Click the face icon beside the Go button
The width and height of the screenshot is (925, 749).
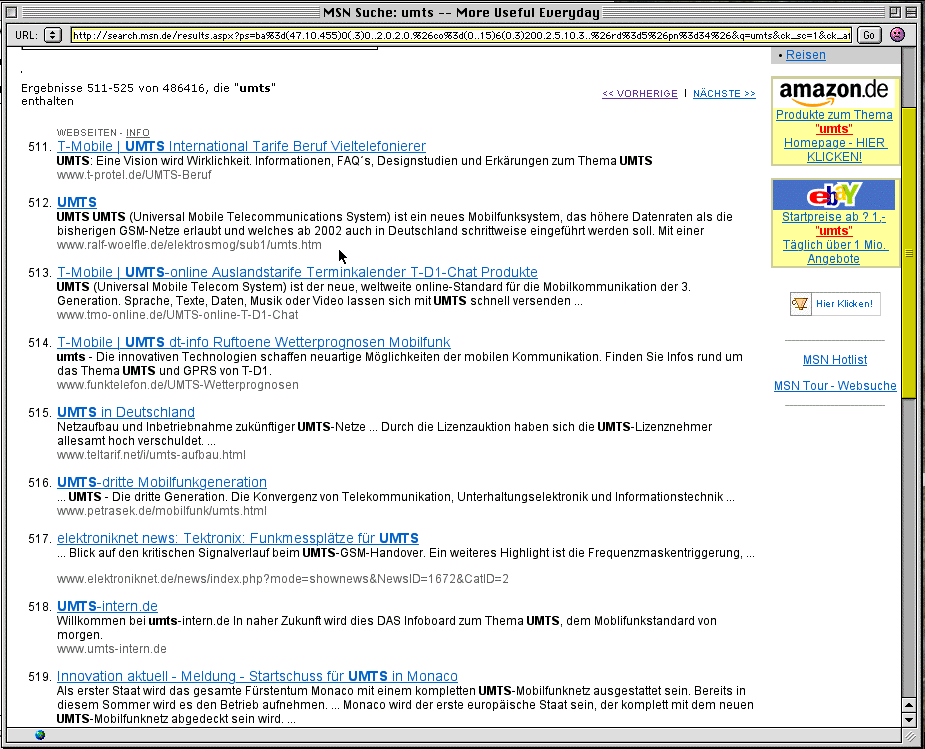pos(897,35)
